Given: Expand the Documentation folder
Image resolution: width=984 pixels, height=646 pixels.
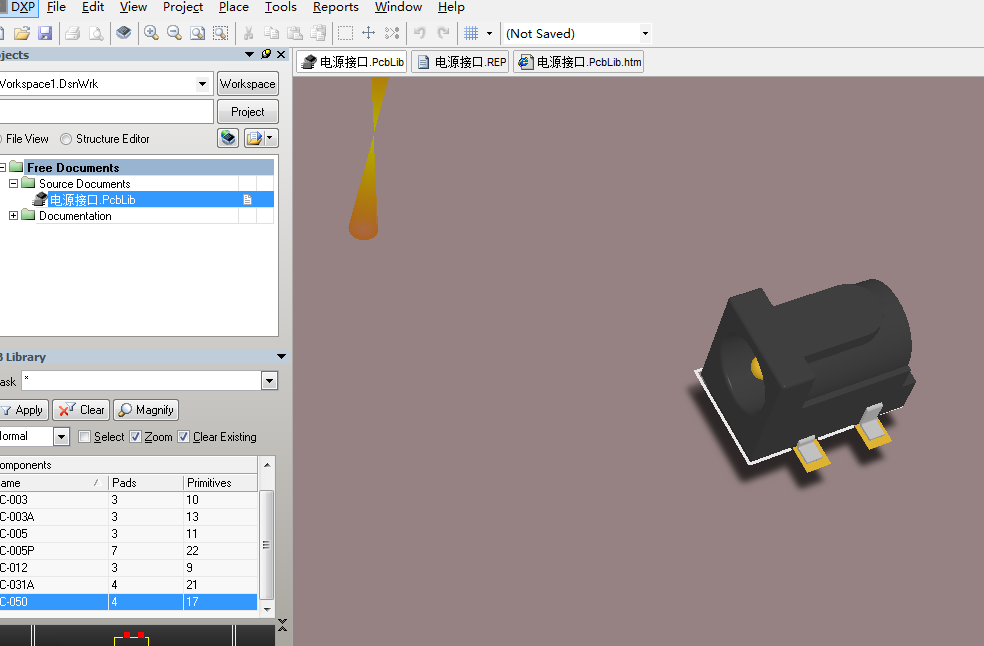Looking at the screenshot, I should click(x=13, y=215).
